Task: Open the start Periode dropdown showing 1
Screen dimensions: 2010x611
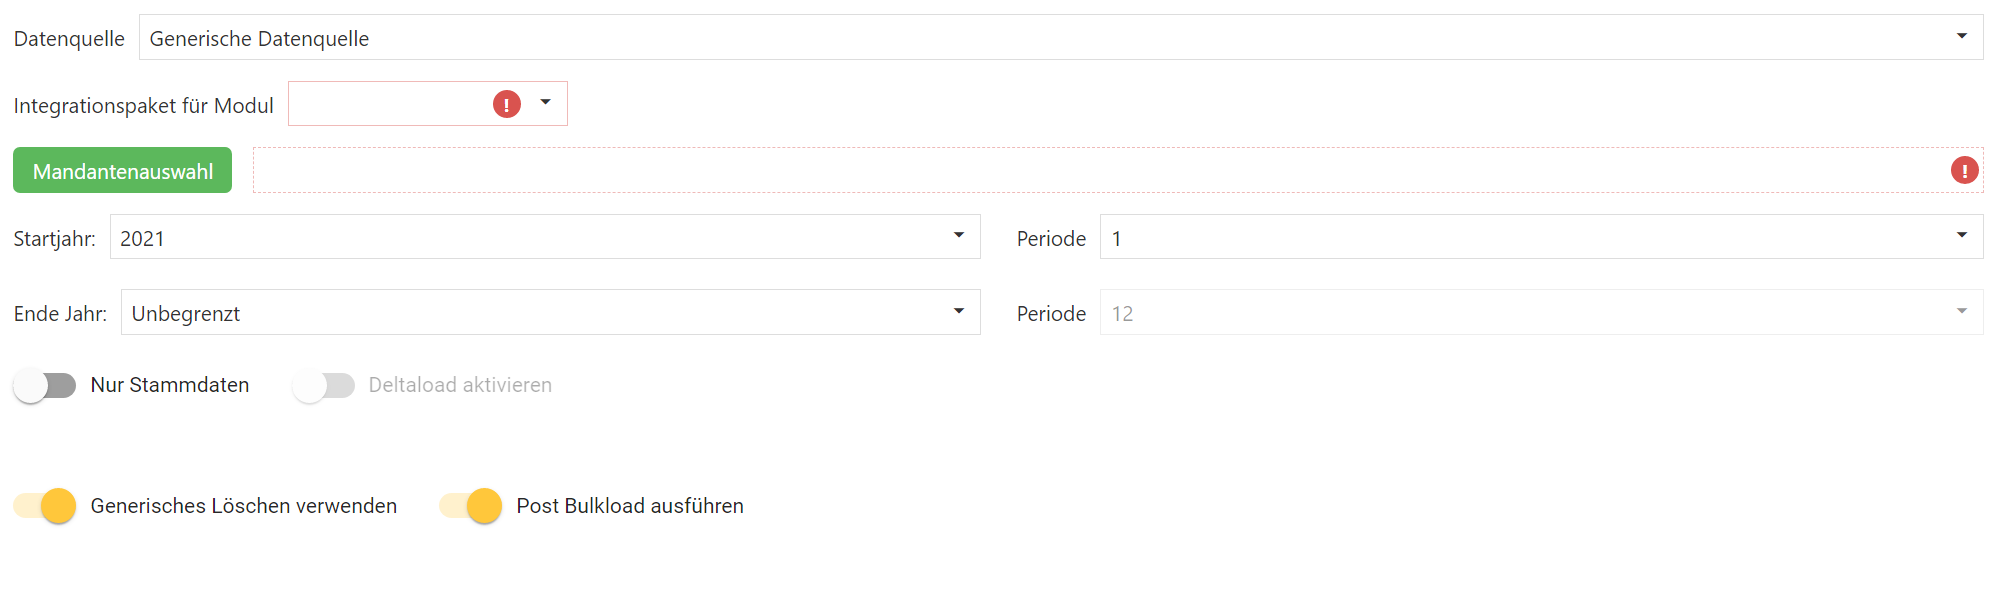Action: point(1961,236)
